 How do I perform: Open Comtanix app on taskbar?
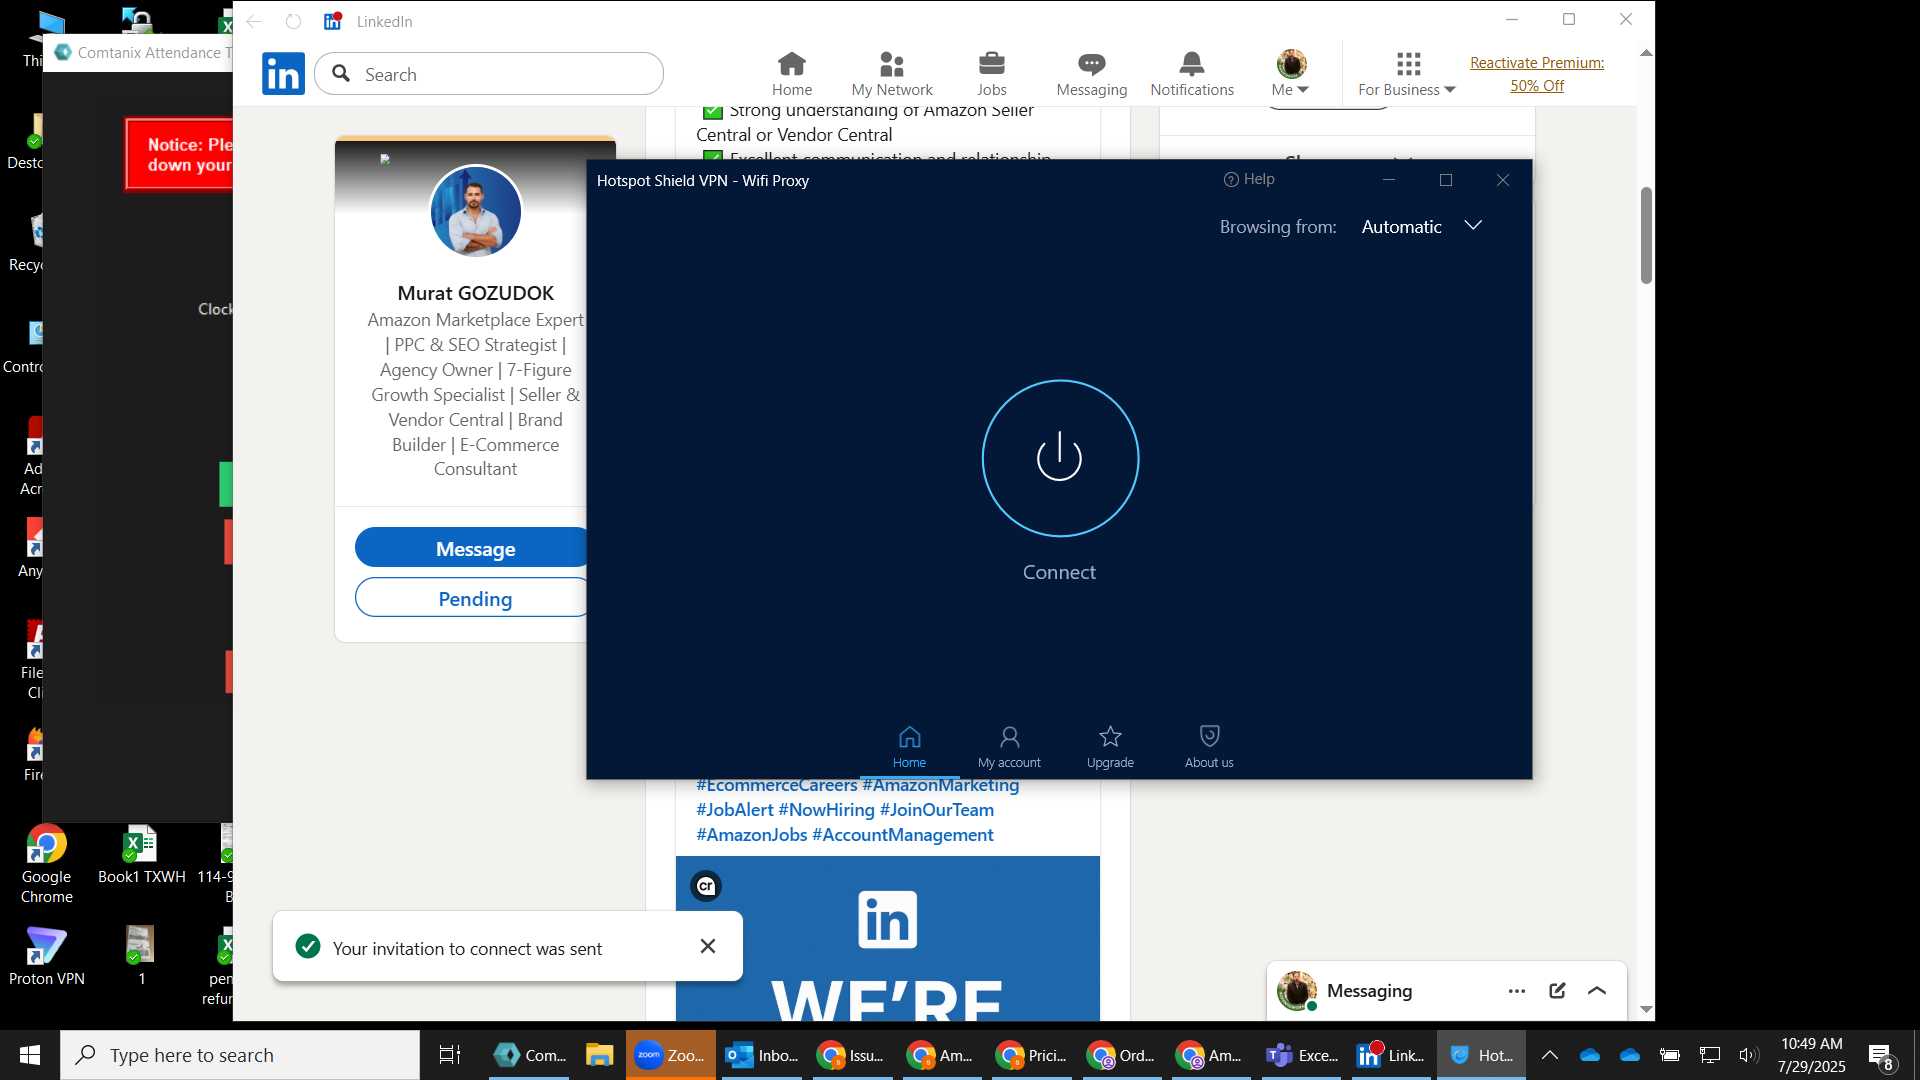[x=529, y=1055]
